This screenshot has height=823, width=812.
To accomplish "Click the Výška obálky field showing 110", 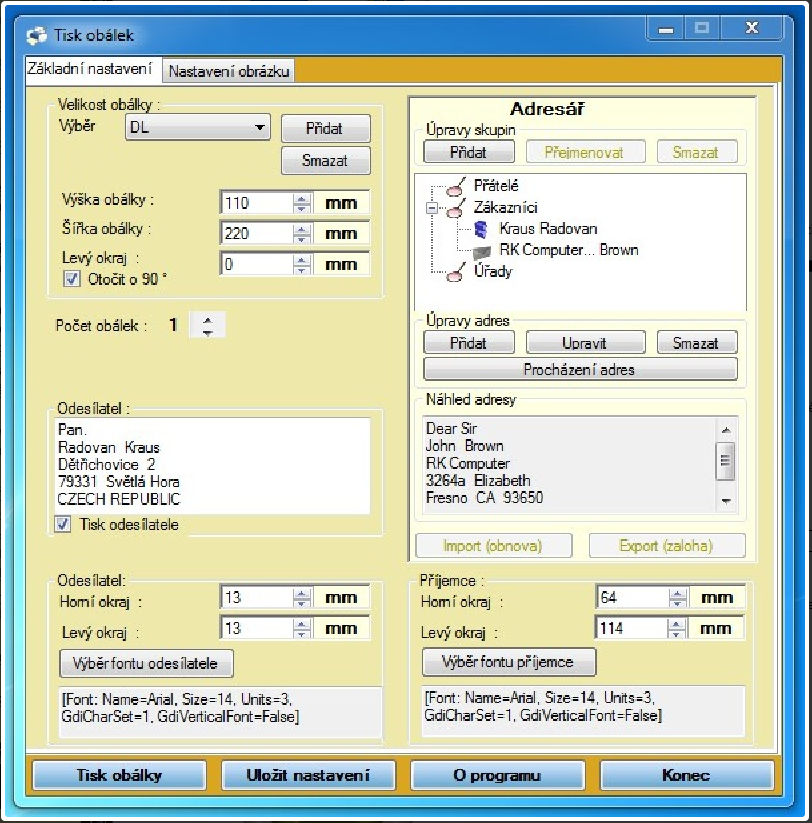I will [257, 203].
